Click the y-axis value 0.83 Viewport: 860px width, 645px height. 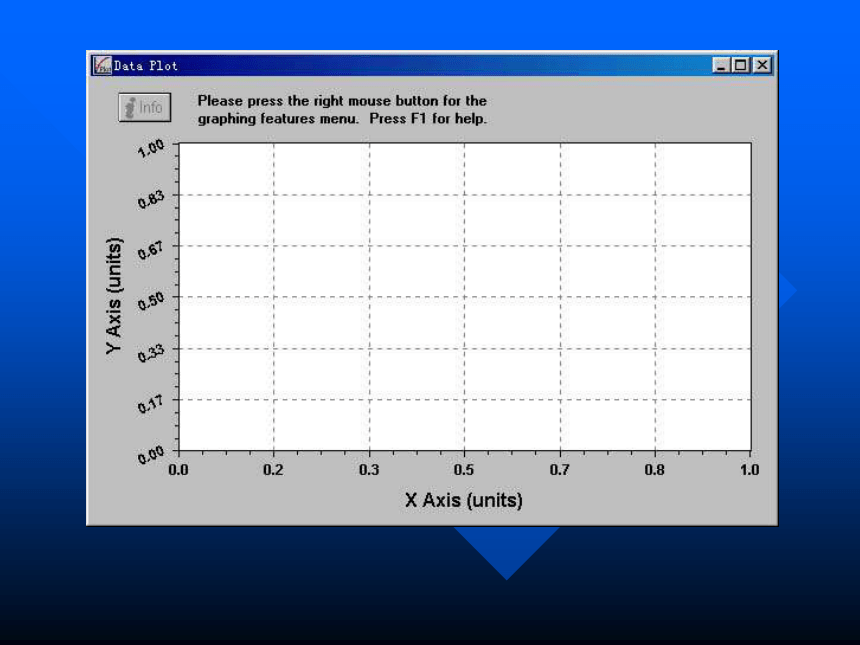coord(151,199)
